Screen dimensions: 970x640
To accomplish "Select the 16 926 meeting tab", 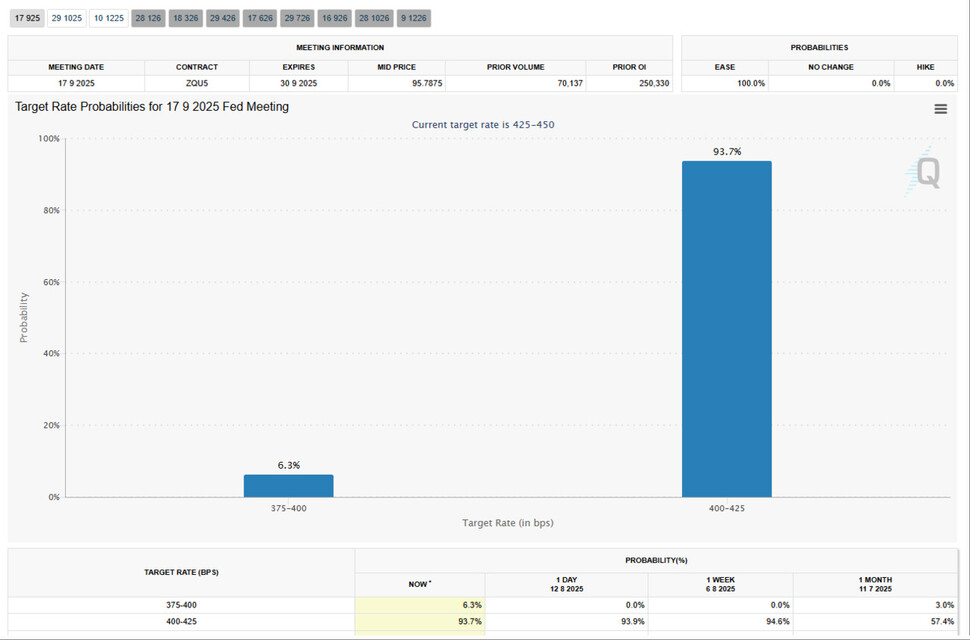I will 335,18.
